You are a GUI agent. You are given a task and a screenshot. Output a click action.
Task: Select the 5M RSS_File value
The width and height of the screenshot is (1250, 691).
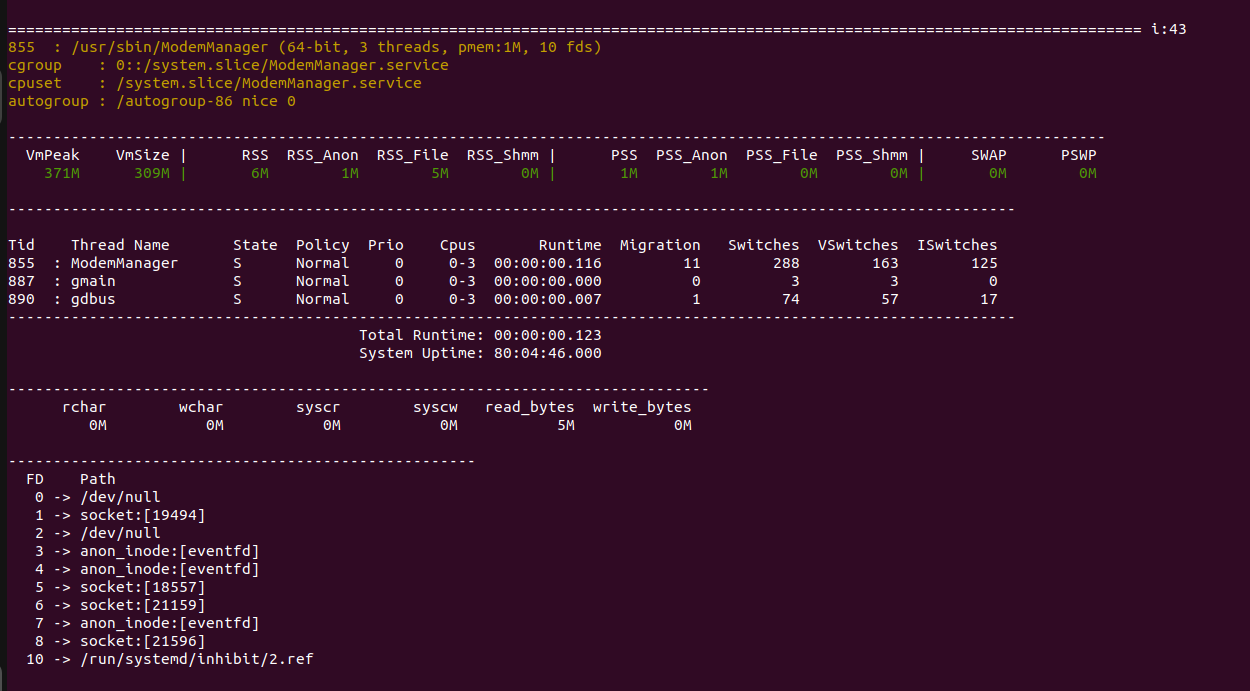(x=440, y=173)
